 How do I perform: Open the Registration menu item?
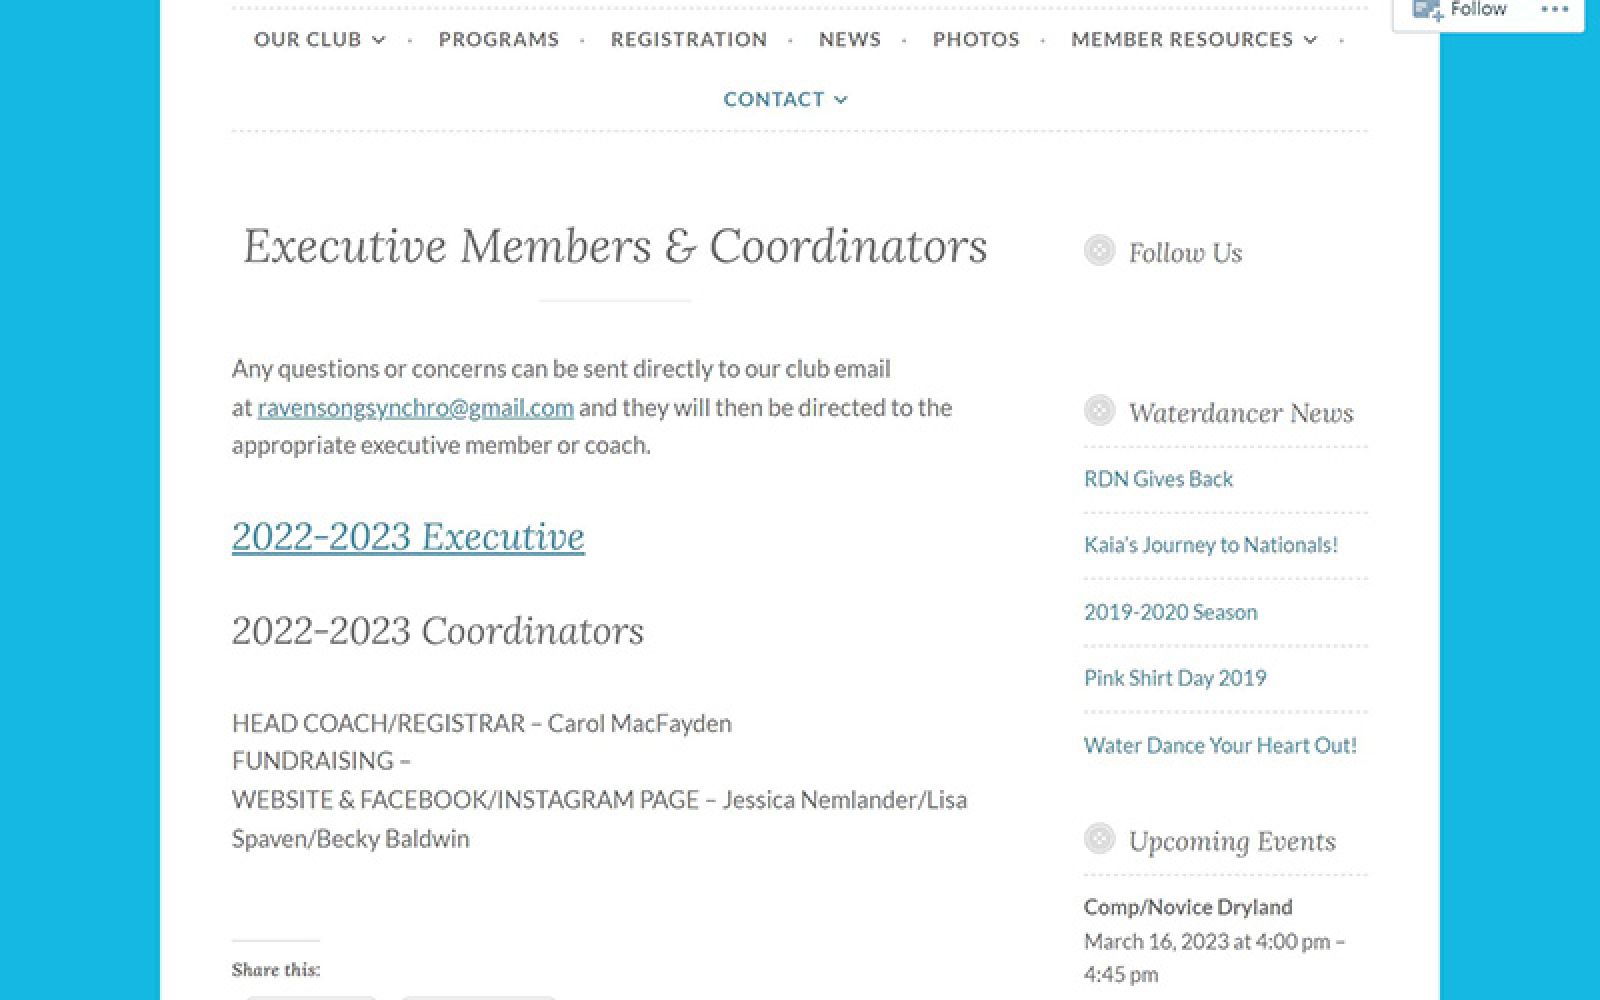pyautogui.click(x=689, y=39)
